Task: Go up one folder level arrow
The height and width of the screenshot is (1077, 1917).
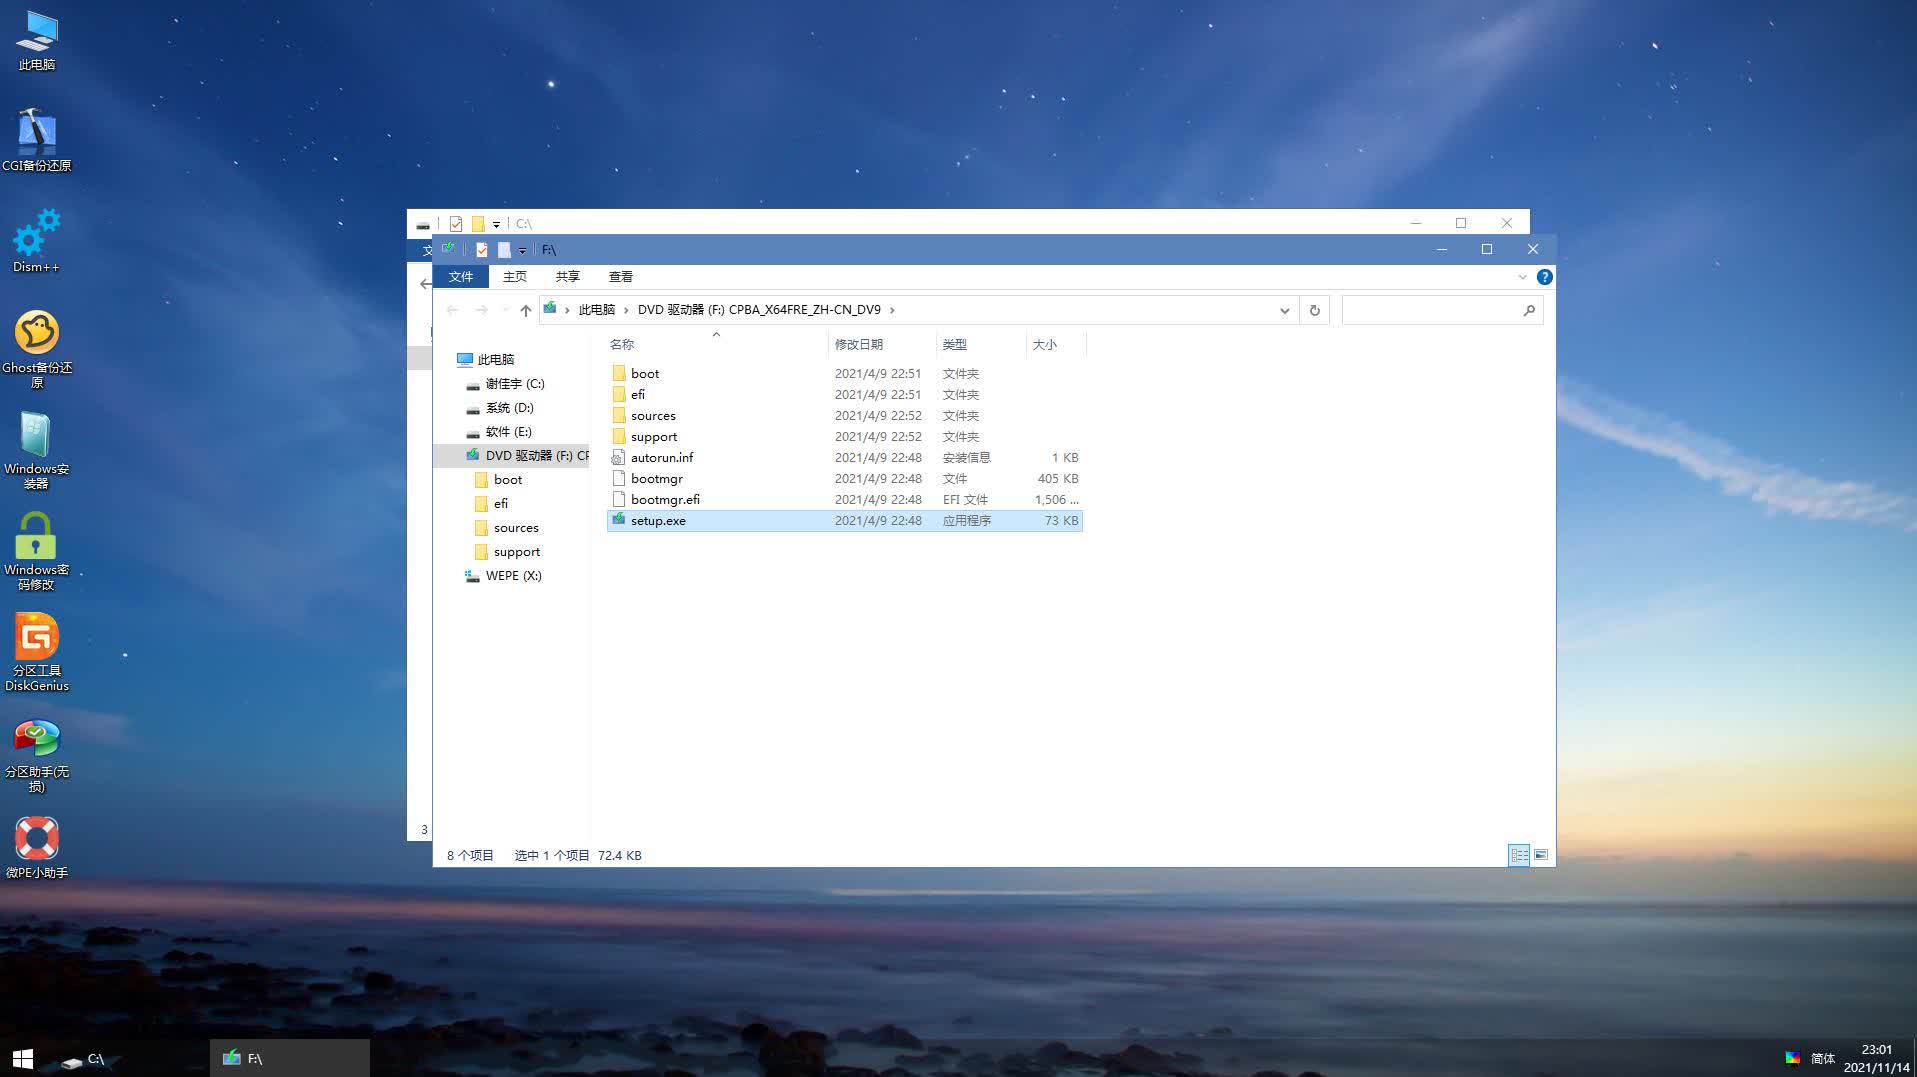Action: click(525, 311)
